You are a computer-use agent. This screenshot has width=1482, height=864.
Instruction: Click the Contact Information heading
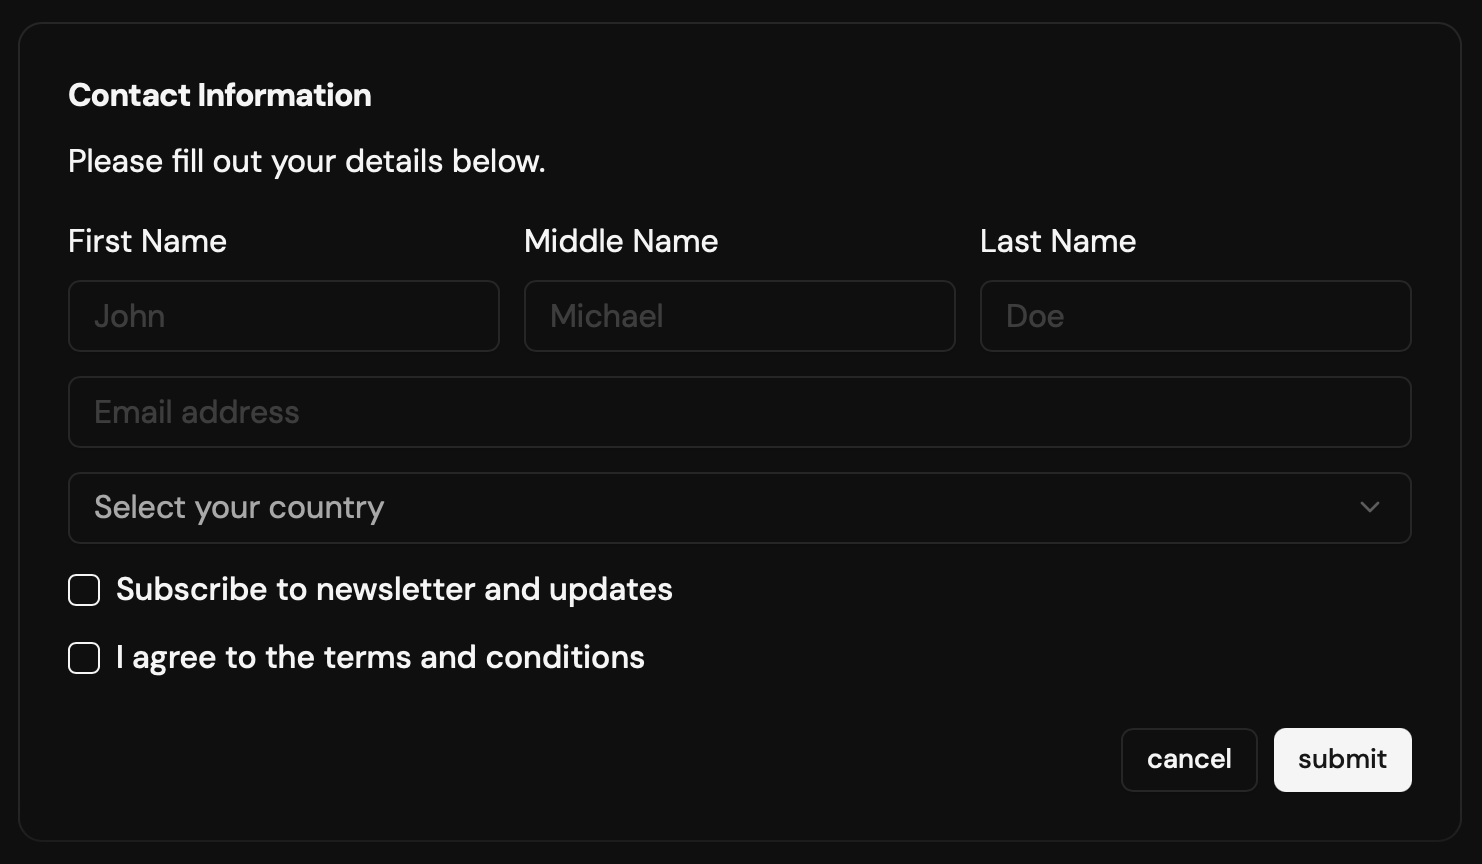(219, 95)
